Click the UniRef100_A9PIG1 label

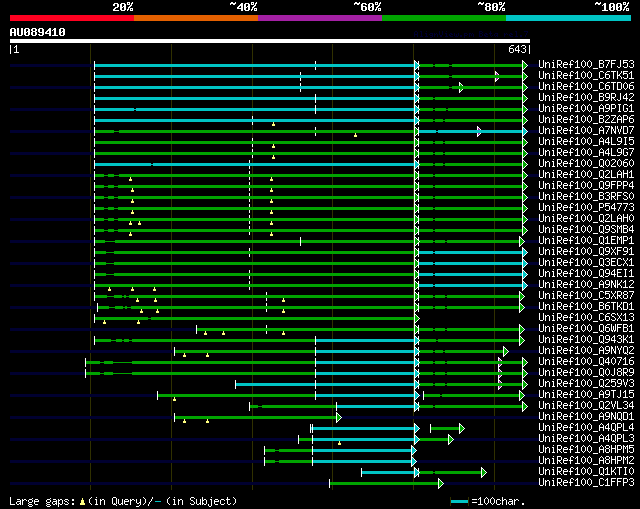coord(586,109)
